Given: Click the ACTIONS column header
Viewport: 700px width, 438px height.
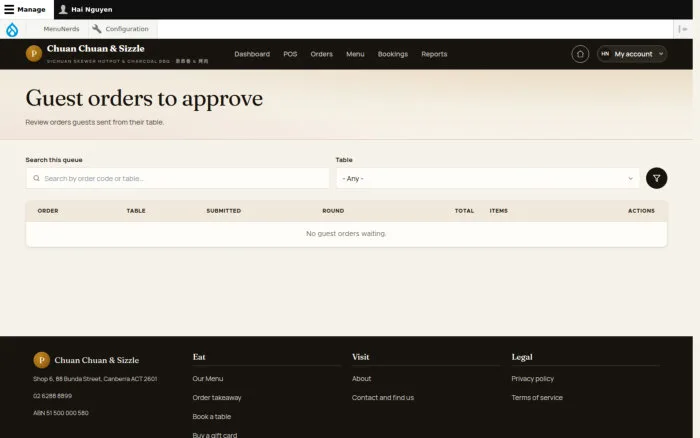Looking at the screenshot, I should click(642, 211).
